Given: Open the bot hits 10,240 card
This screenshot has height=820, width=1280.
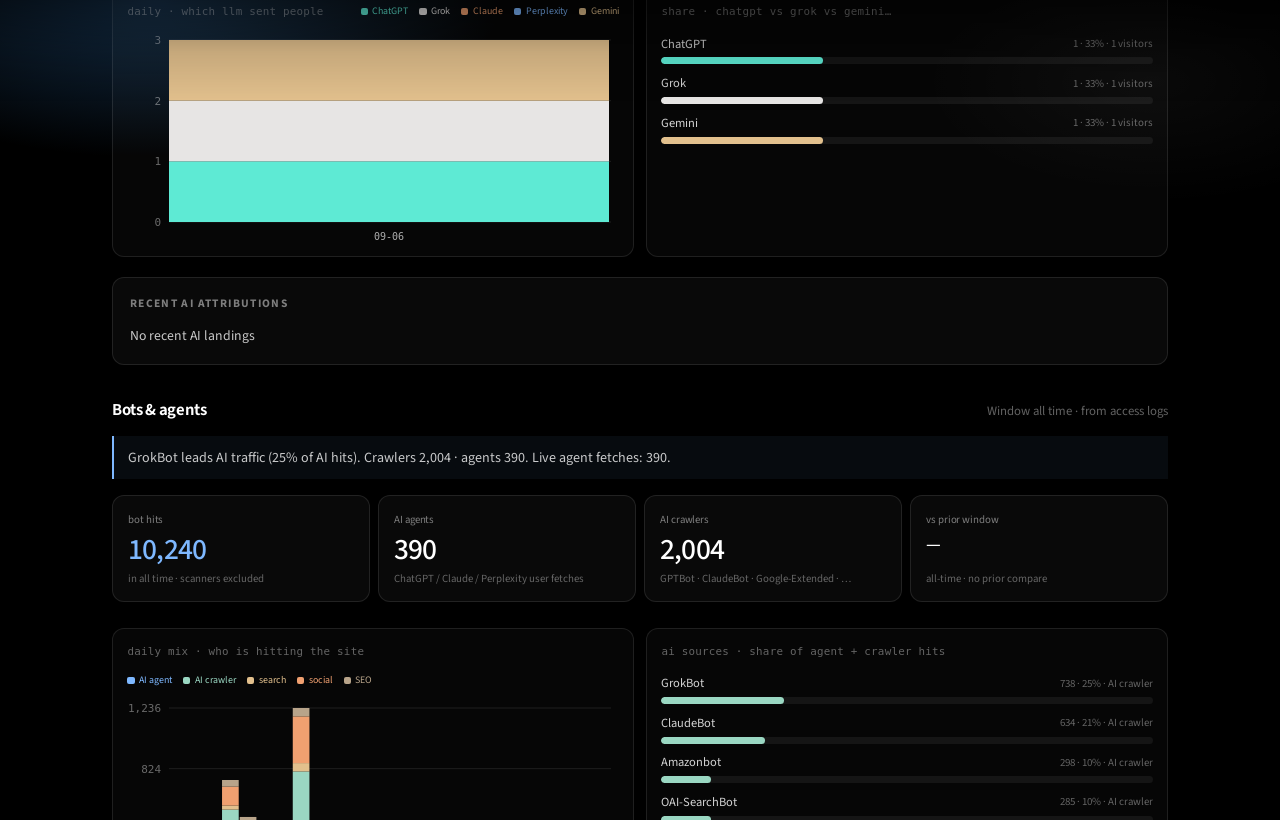Looking at the screenshot, I should pyautogui.click(x=241, y=549).
